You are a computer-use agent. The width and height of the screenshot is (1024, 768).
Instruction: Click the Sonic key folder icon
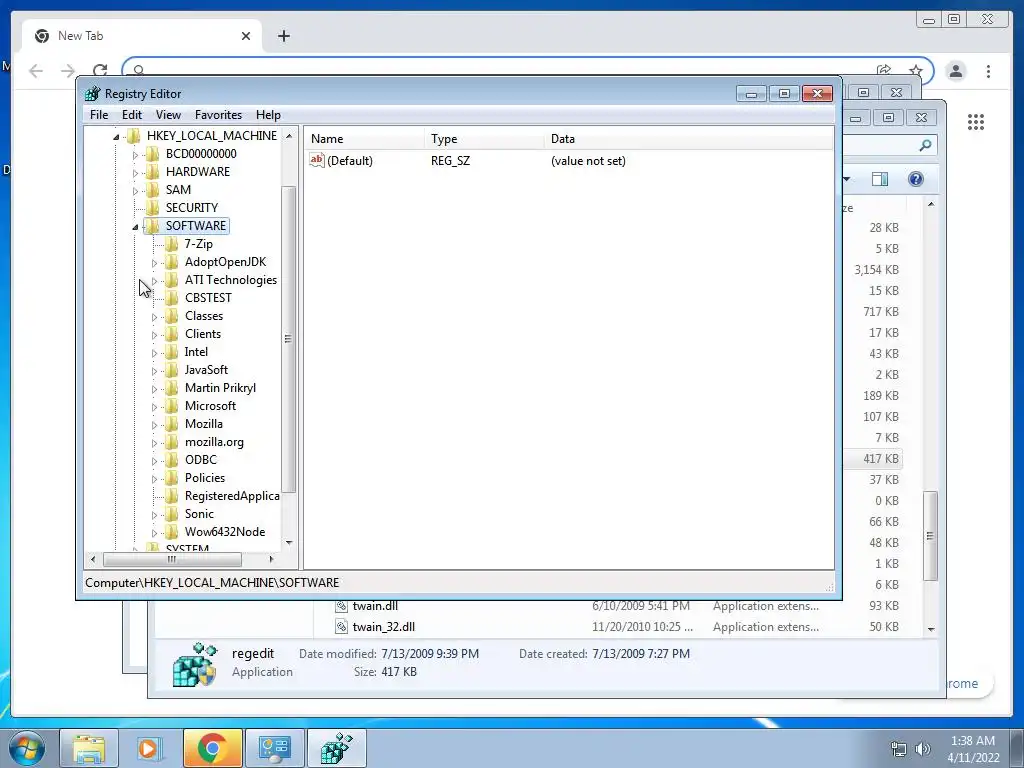[172, 514]
